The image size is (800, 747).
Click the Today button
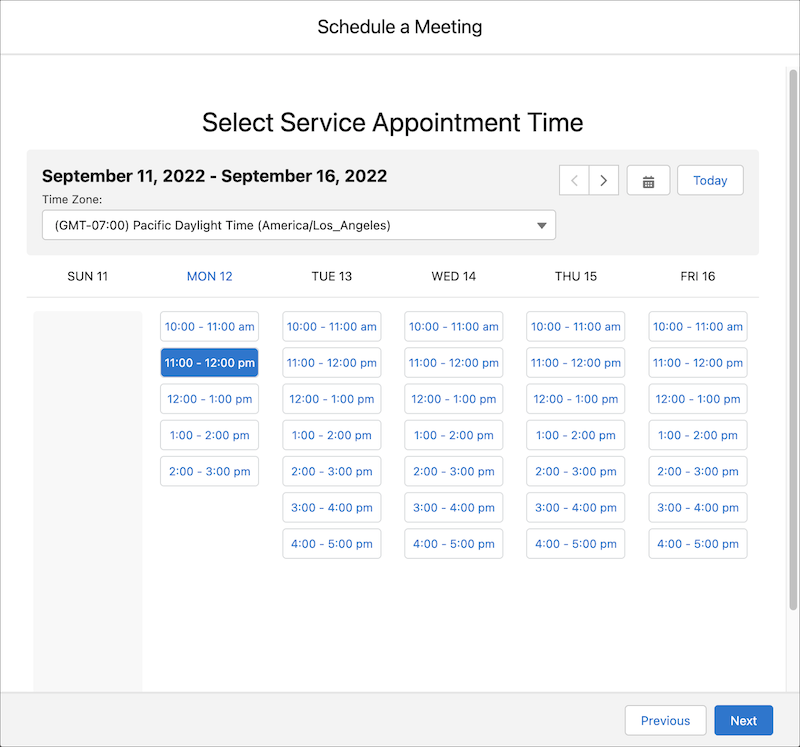click(710, 180)
